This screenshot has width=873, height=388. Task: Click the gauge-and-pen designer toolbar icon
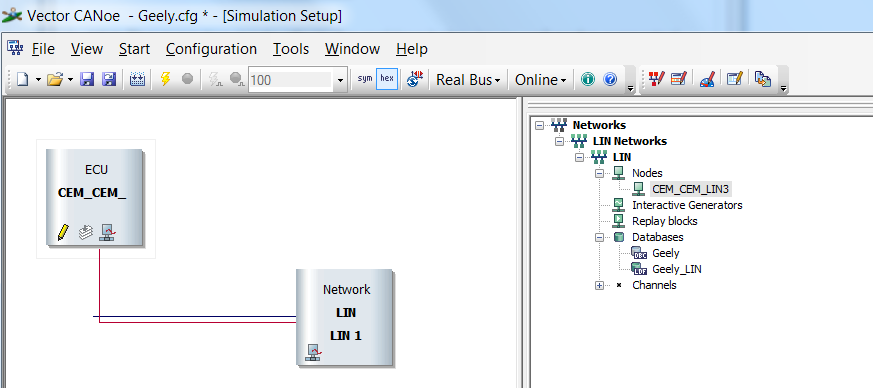(707, 80)
